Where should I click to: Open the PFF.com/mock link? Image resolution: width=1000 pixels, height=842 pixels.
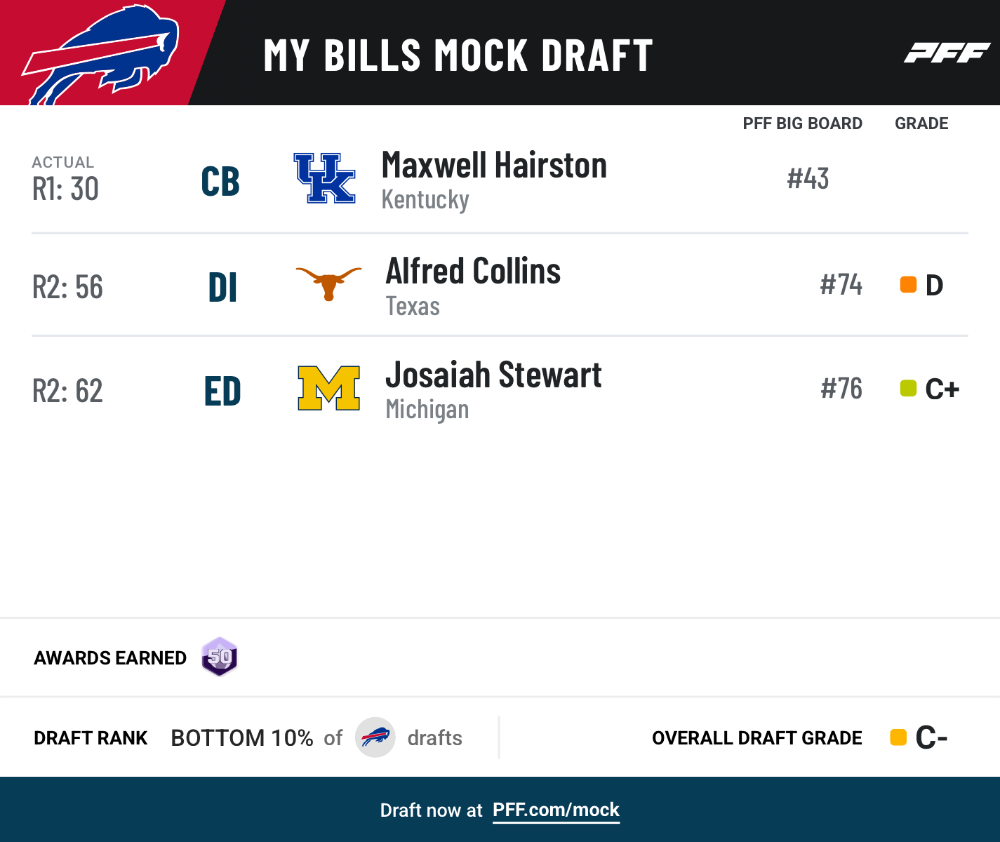(555, 810)
